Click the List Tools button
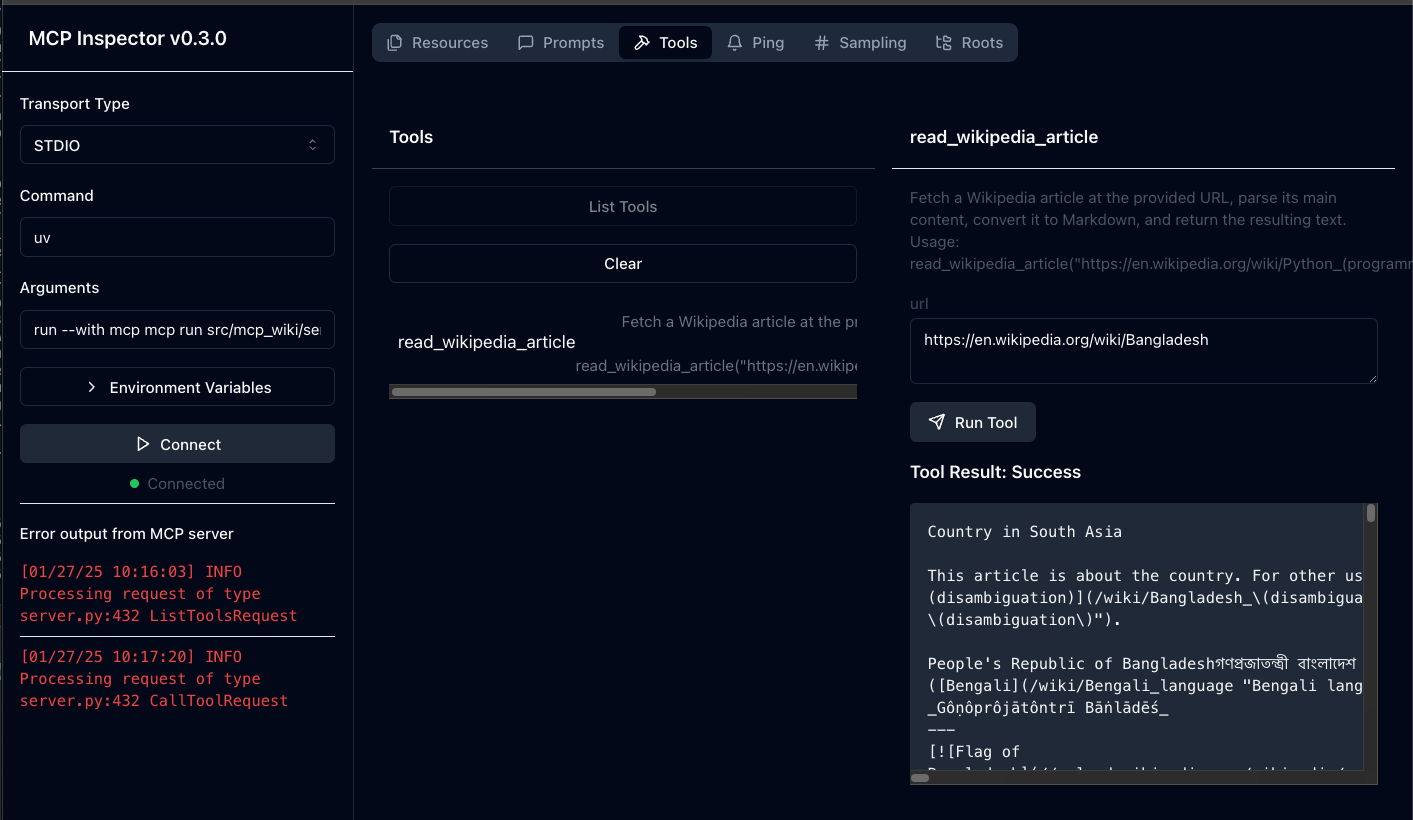 click(x=622, y=206)
